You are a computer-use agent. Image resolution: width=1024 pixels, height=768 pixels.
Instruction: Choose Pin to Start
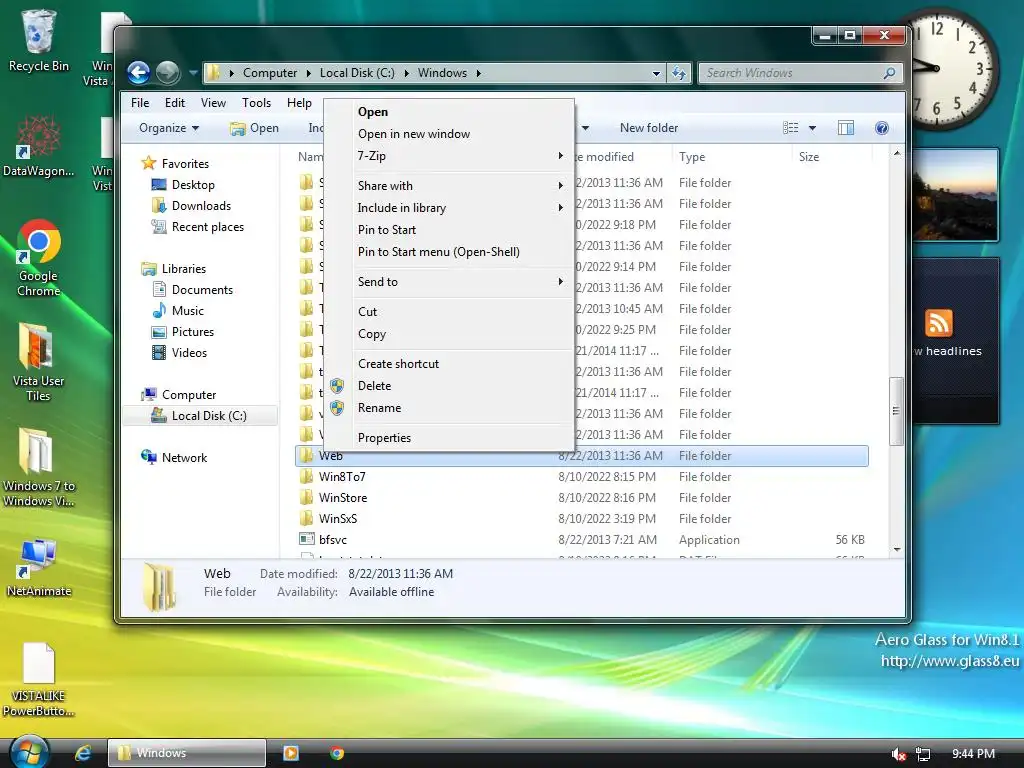tap(449, 230)
